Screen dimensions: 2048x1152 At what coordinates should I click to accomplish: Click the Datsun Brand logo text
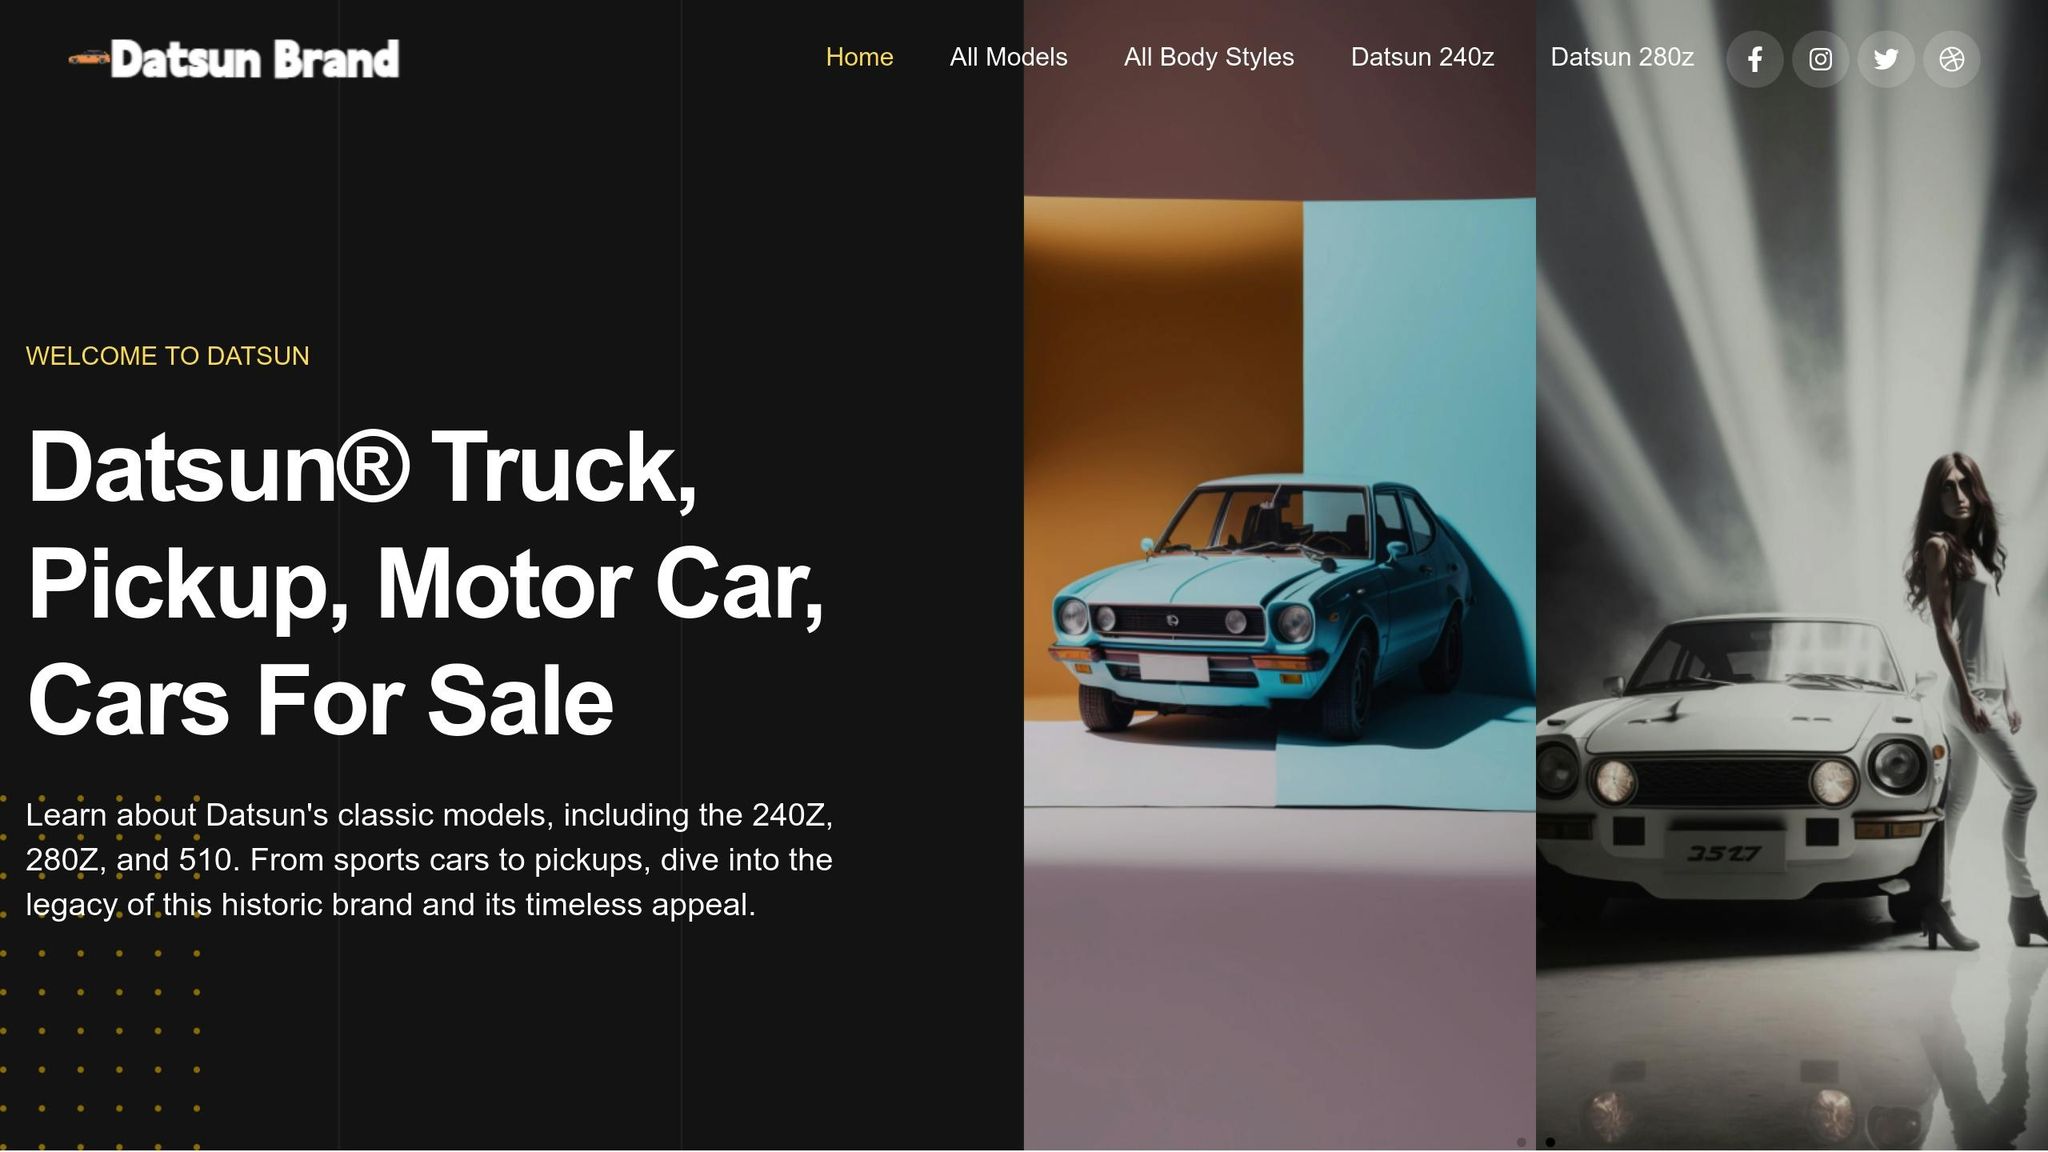(255, 59)
